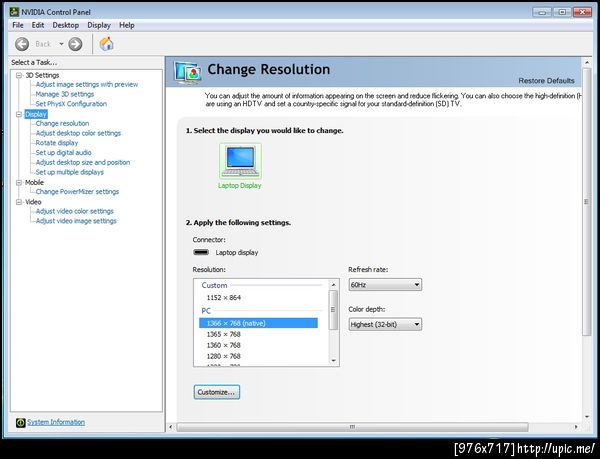Click main panel vertical scroll up arrow
Screen dimensions: 600x459
coord(587,62)
